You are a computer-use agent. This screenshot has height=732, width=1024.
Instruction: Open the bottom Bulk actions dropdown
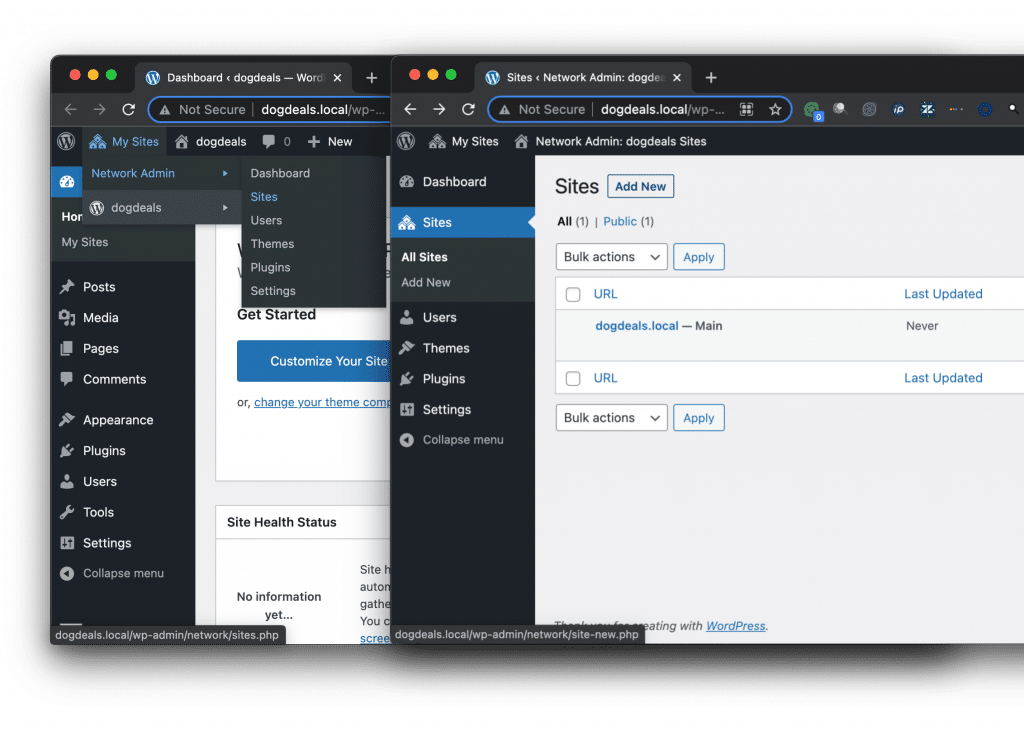point(611,418)
